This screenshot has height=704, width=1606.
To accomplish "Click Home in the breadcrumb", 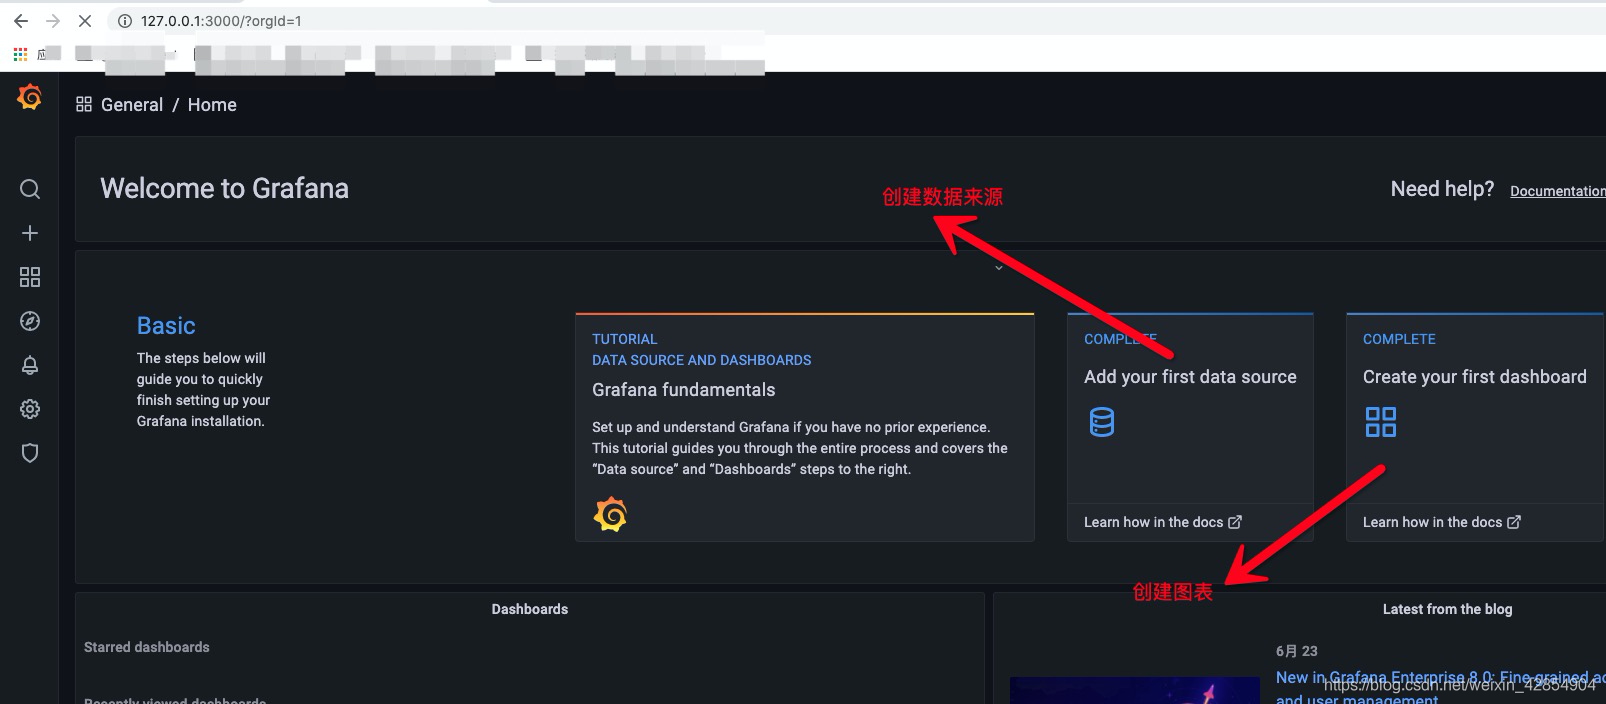I will click(x=212, y=105).
